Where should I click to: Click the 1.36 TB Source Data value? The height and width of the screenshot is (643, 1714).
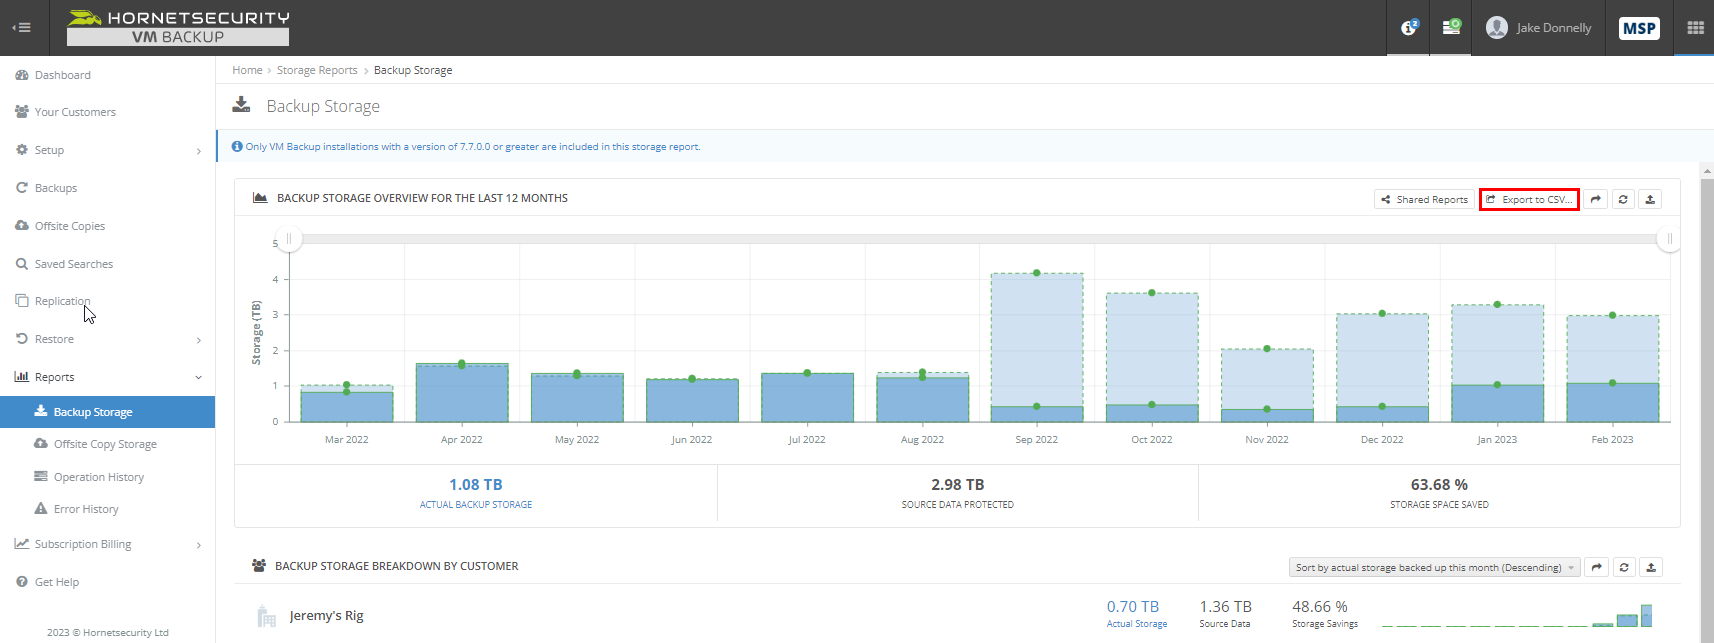[x=1226, y=607]
